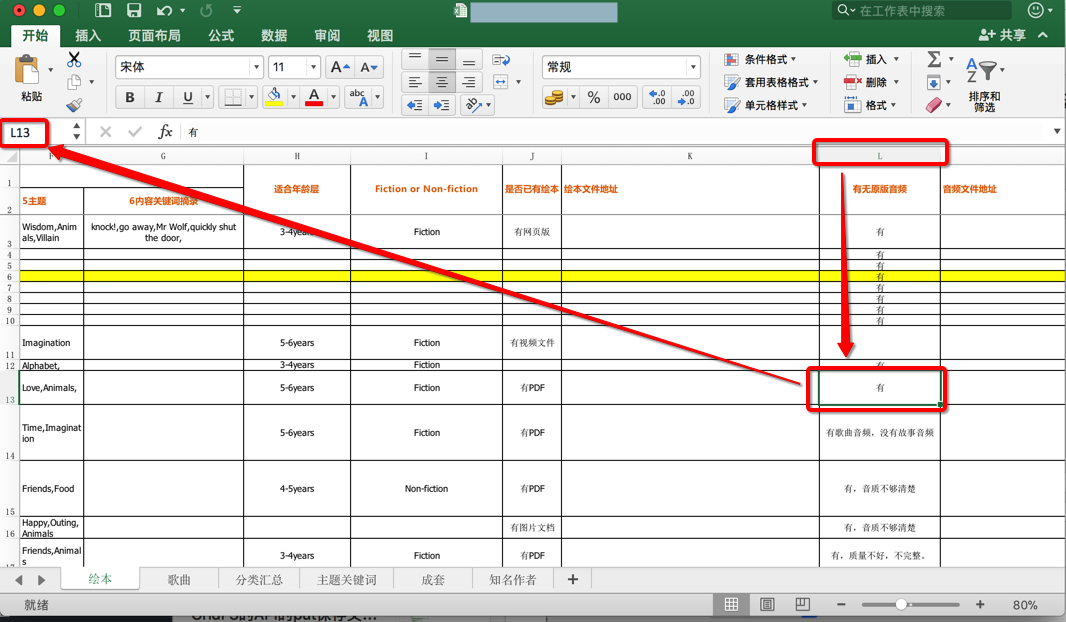
Task: Align cell content to middle
Action: (442, 59)
